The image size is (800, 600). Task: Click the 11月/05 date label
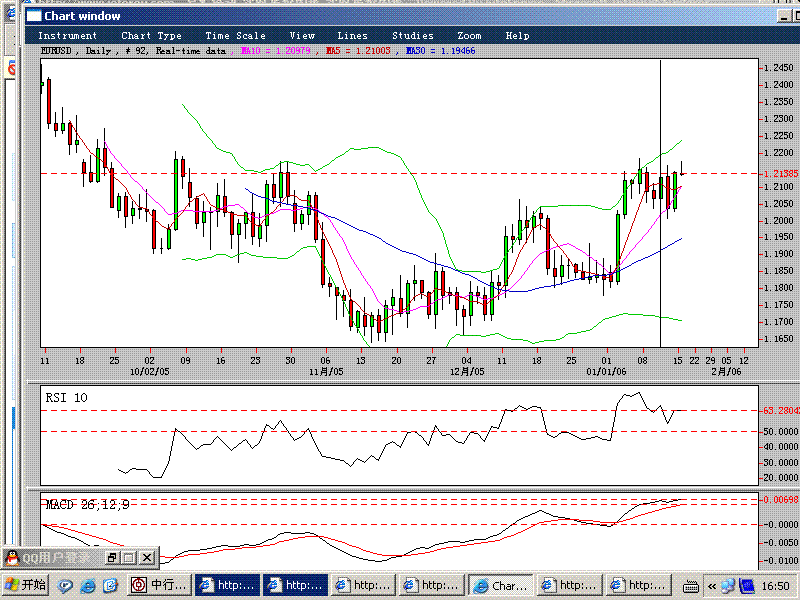point(326,371)
